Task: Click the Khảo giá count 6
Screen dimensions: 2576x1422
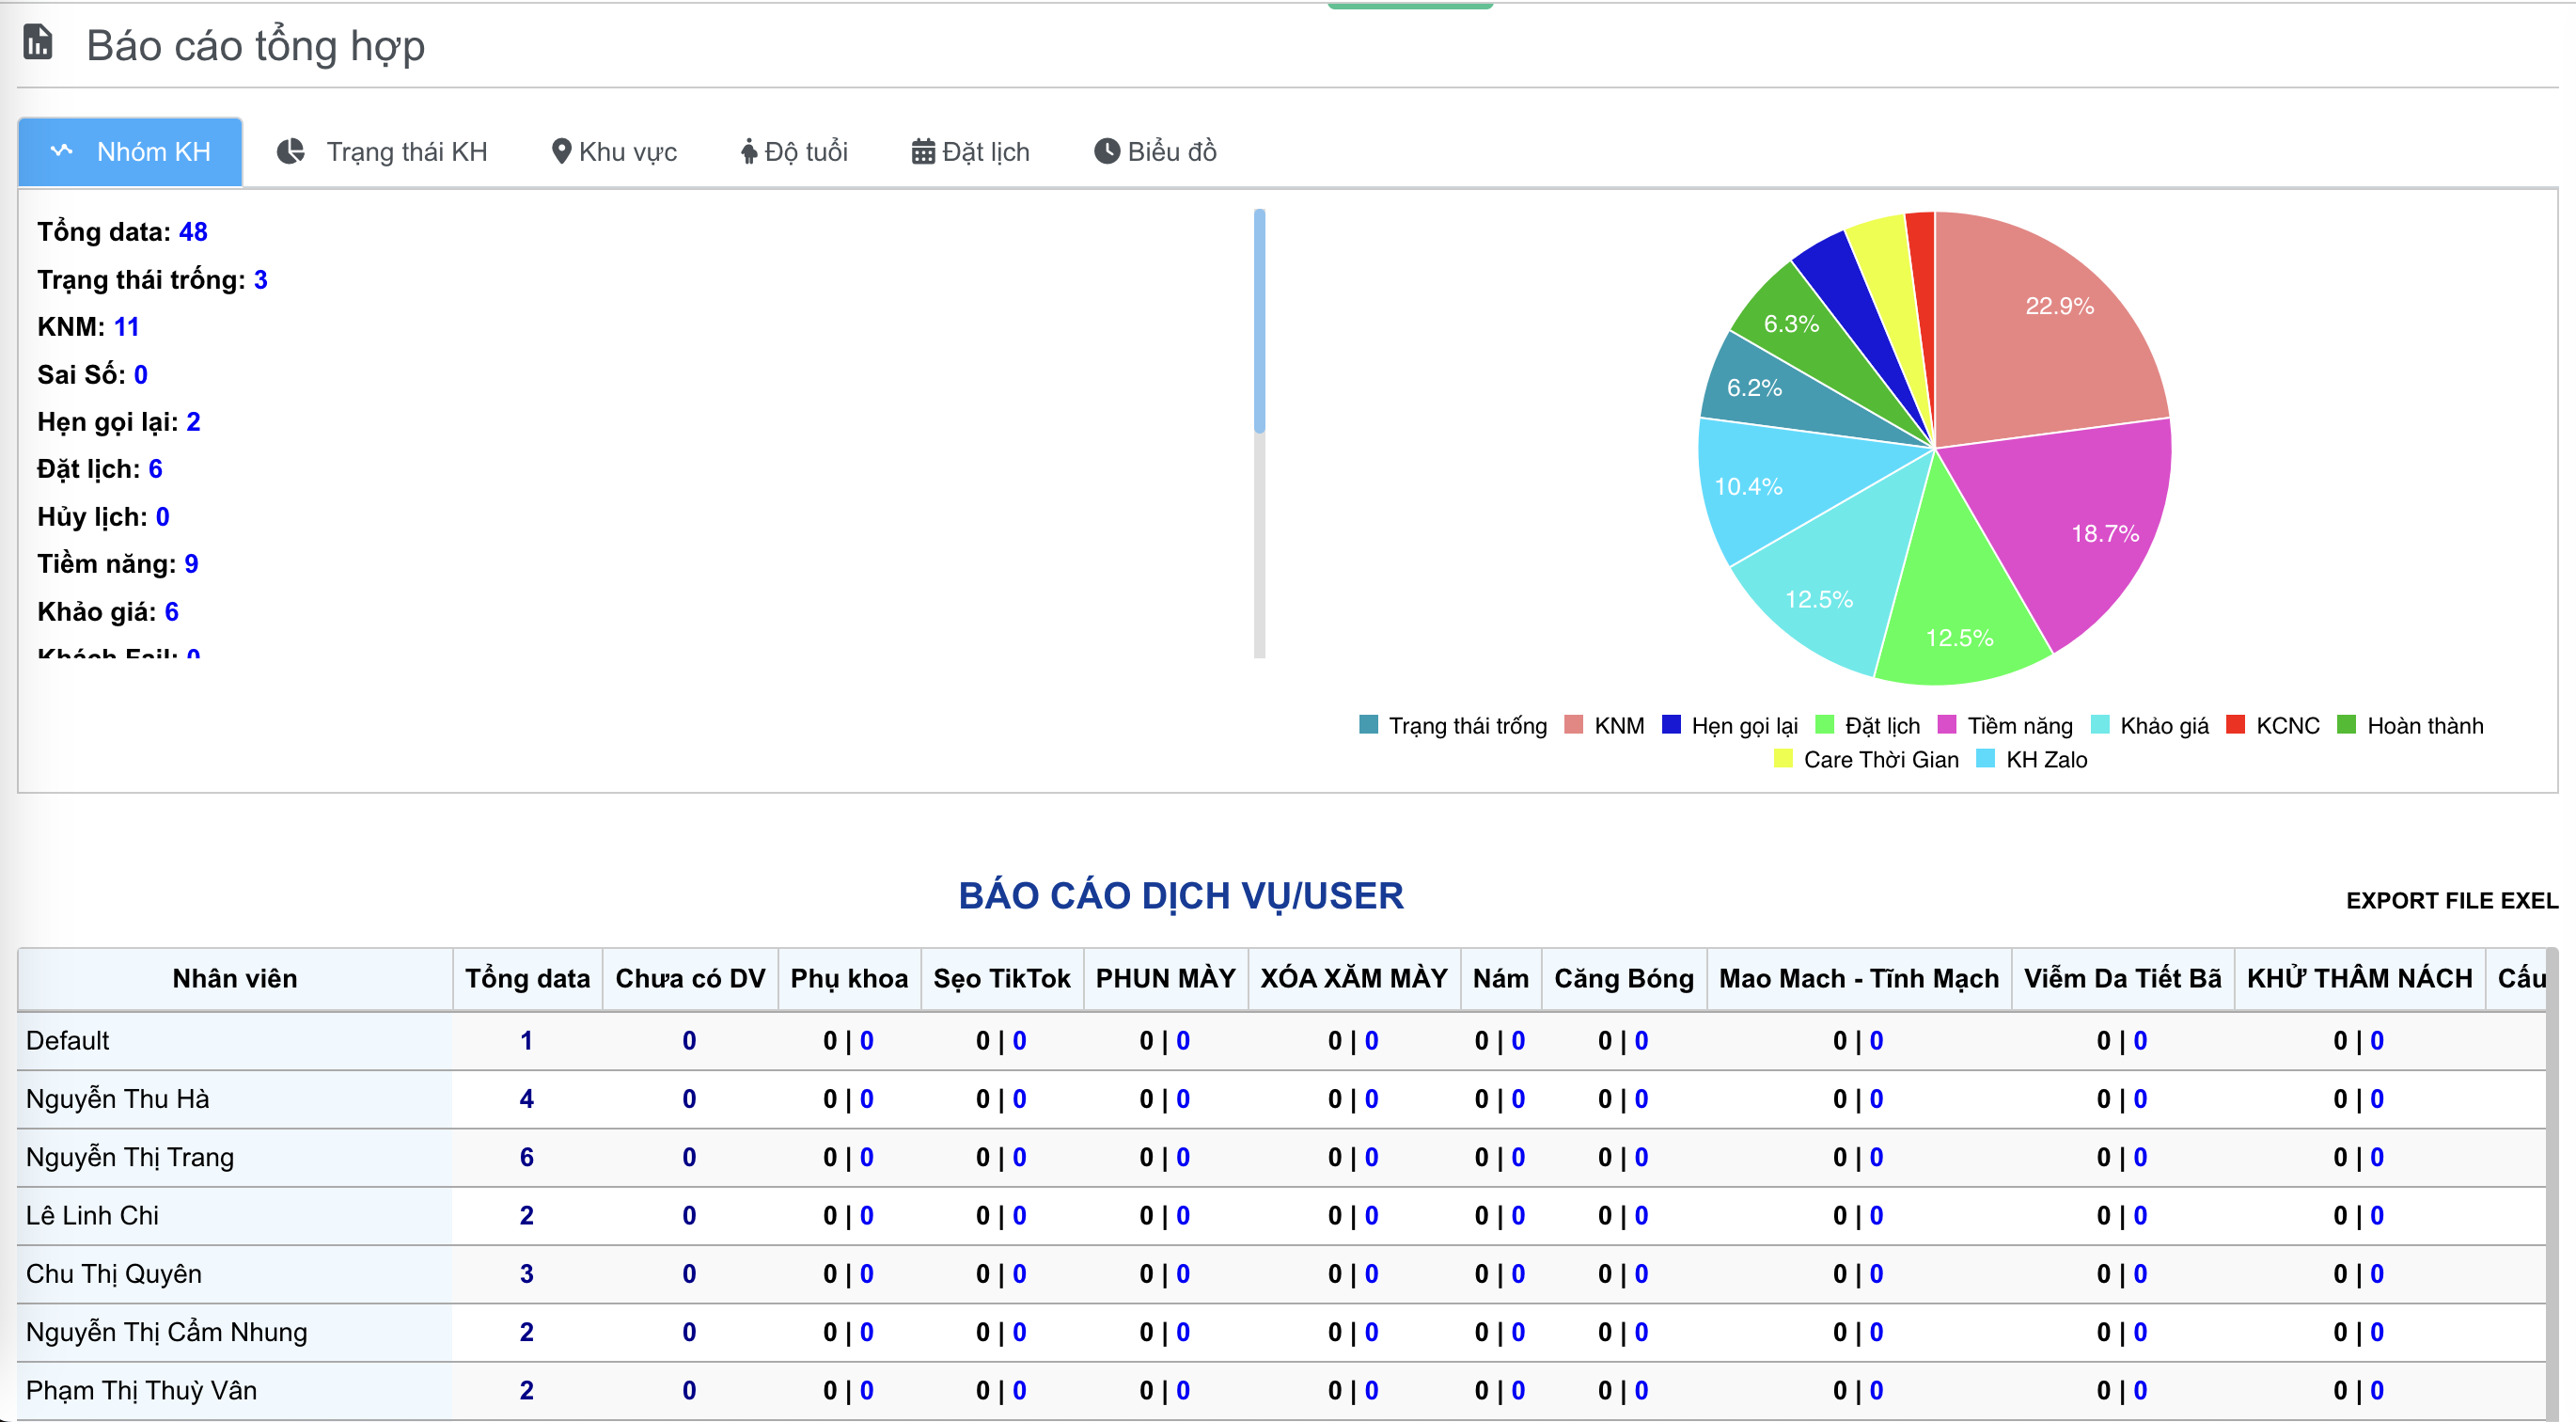Action: tap(171, 611)
